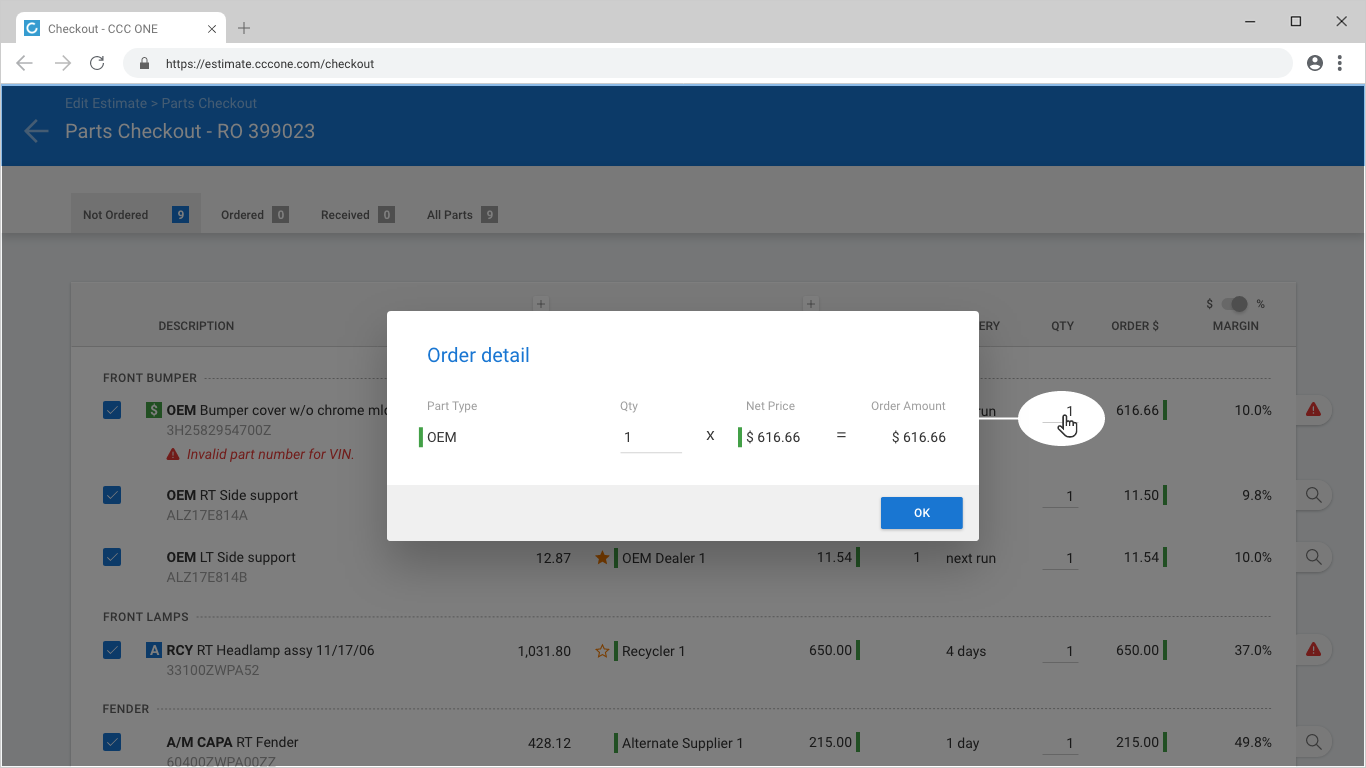Click the green dollar icon by Bumper cover

coord(153,410)
